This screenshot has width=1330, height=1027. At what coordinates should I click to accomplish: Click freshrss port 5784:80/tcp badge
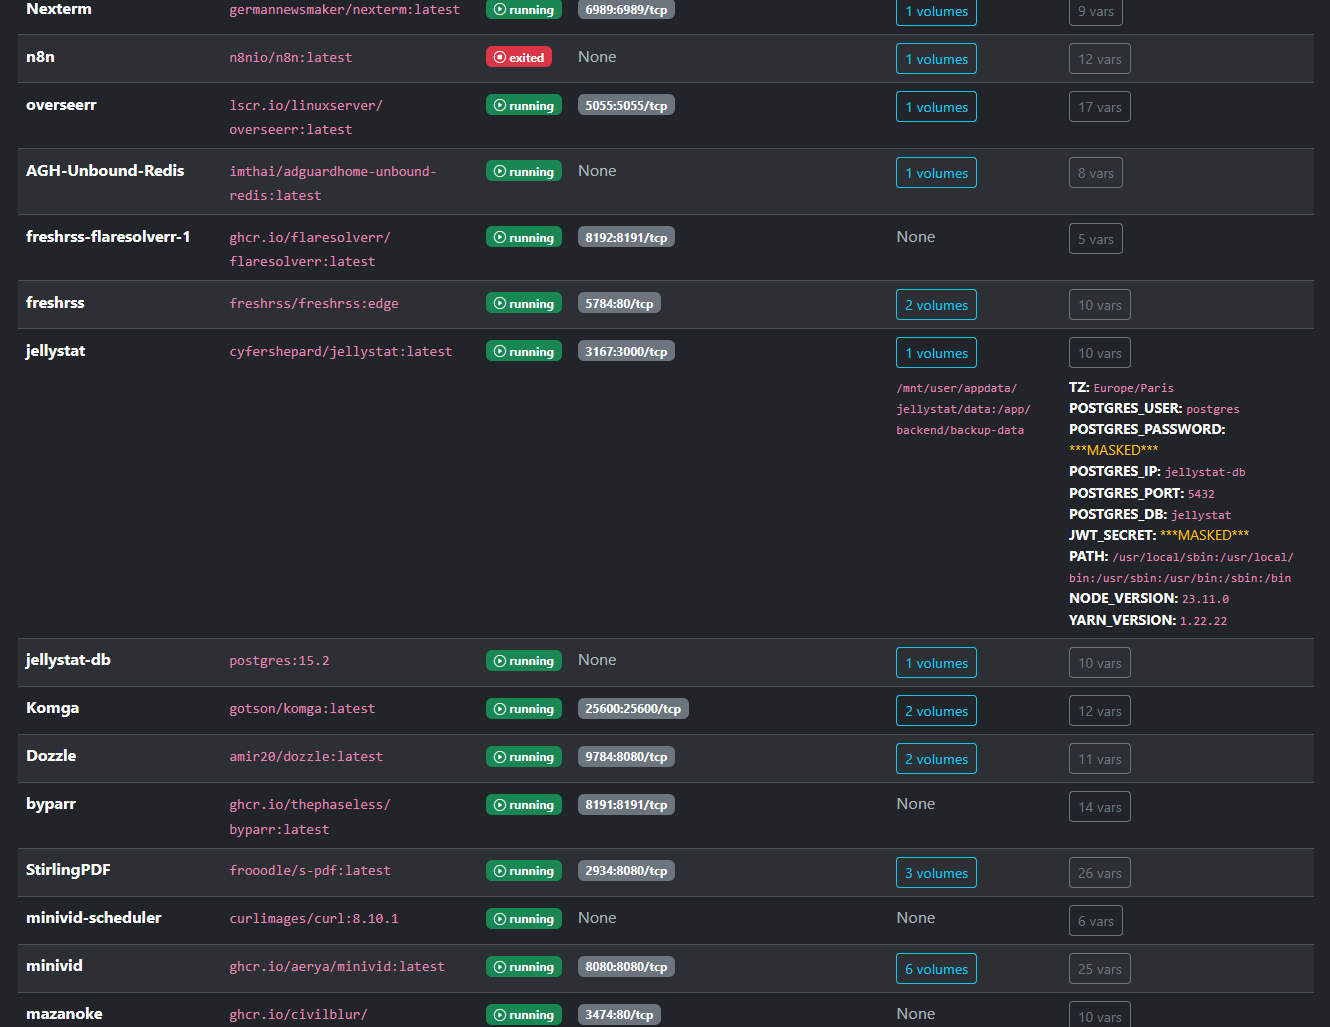619,303
